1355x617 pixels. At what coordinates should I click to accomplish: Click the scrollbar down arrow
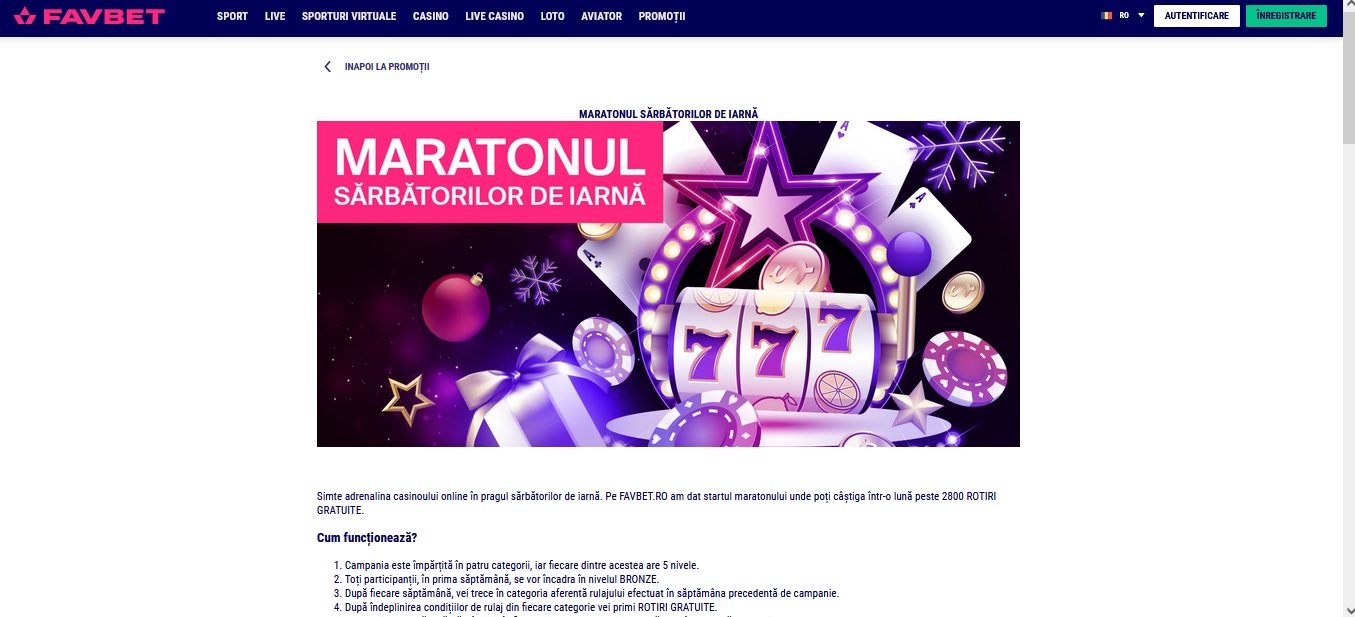coord(1348,609)
